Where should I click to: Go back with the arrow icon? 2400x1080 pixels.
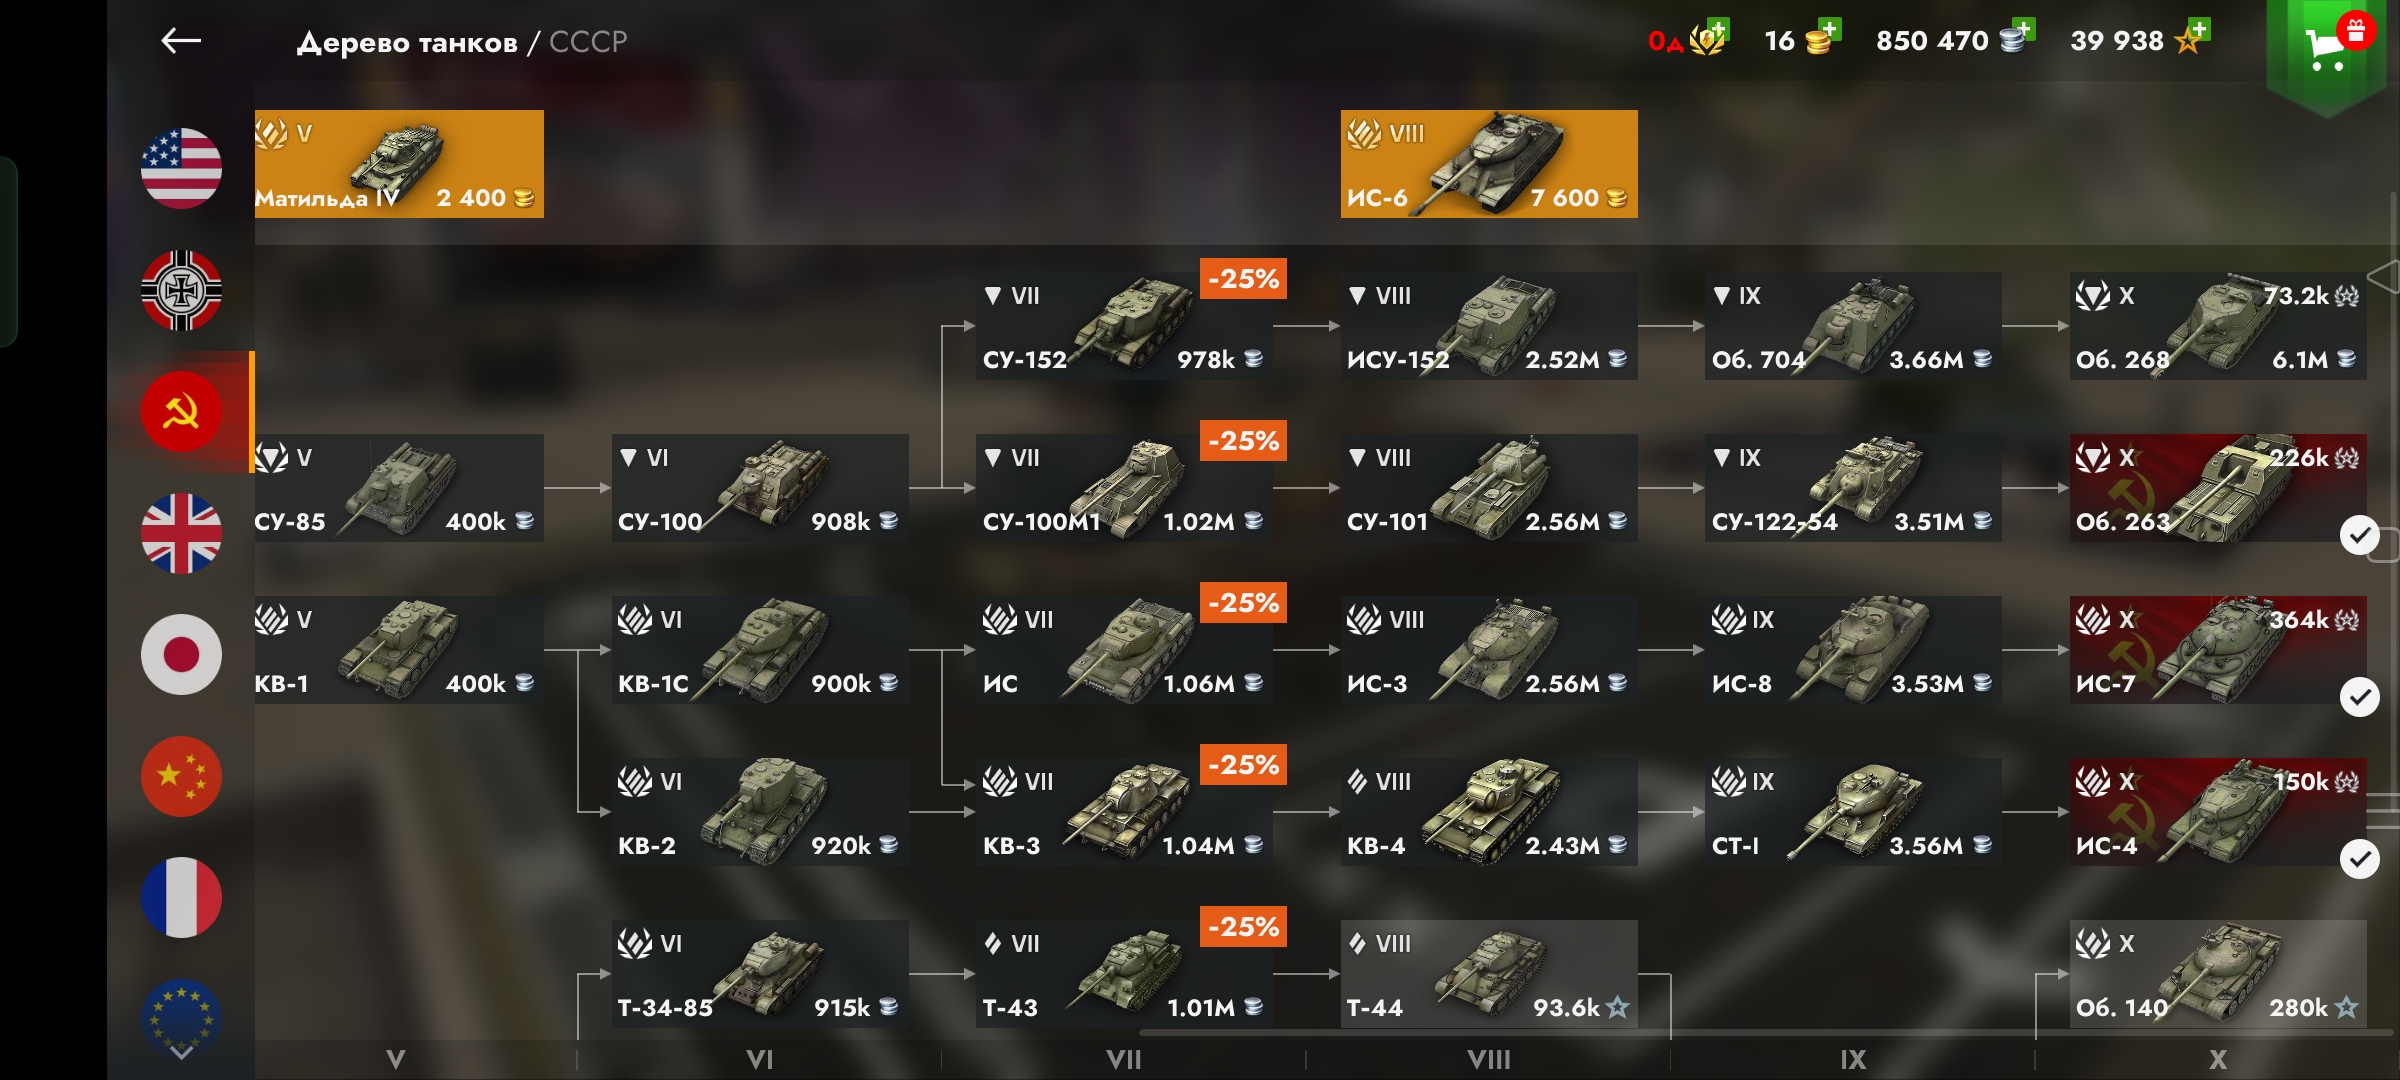(181, 41)
